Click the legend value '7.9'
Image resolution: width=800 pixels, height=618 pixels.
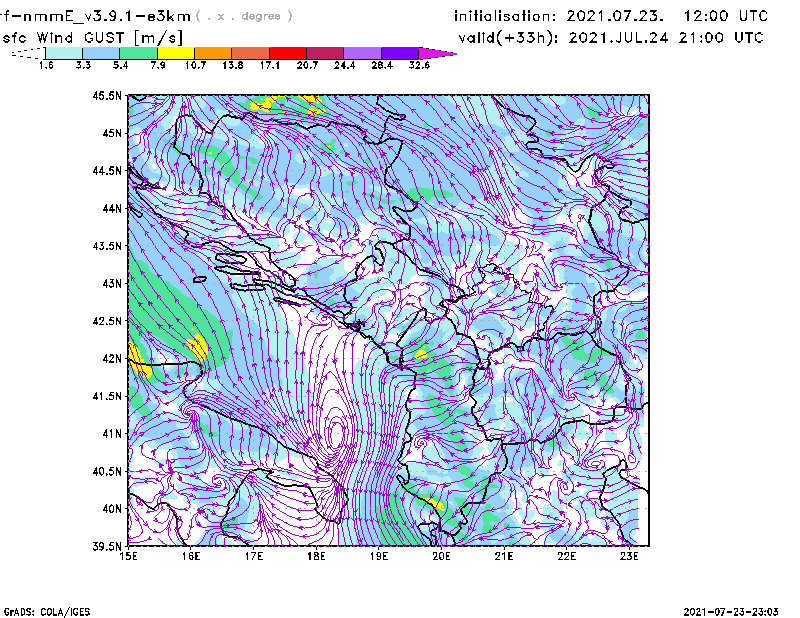[158, 65]
